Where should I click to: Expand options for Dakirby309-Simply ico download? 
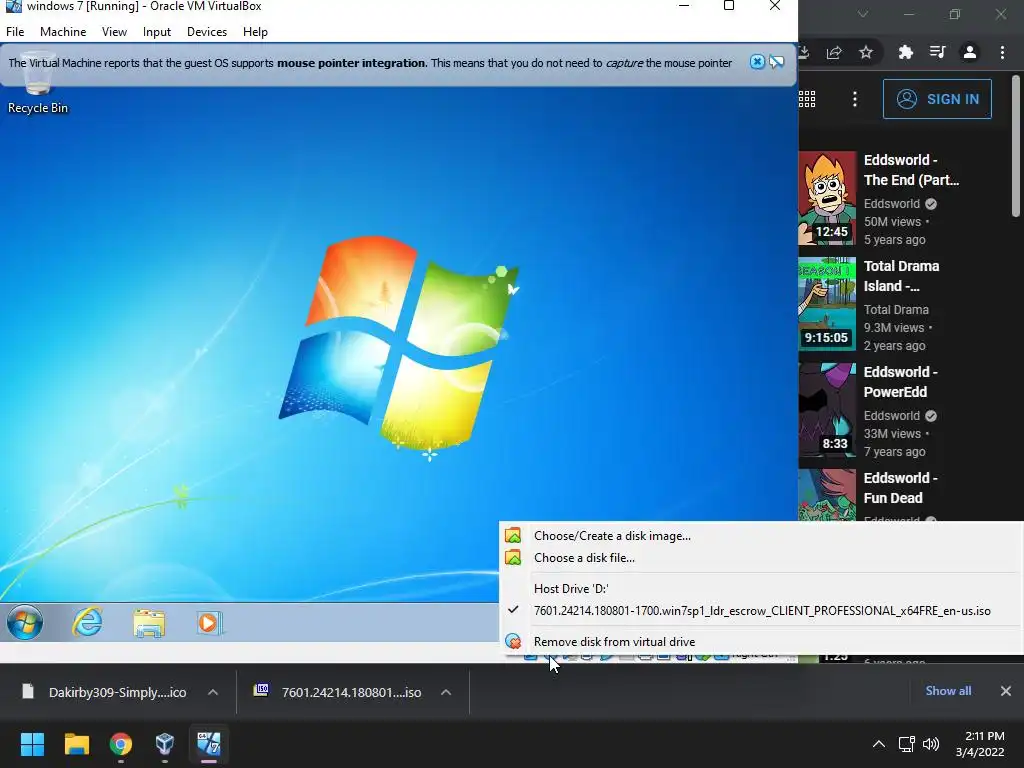pyautogui.click(x=213, y=692)
